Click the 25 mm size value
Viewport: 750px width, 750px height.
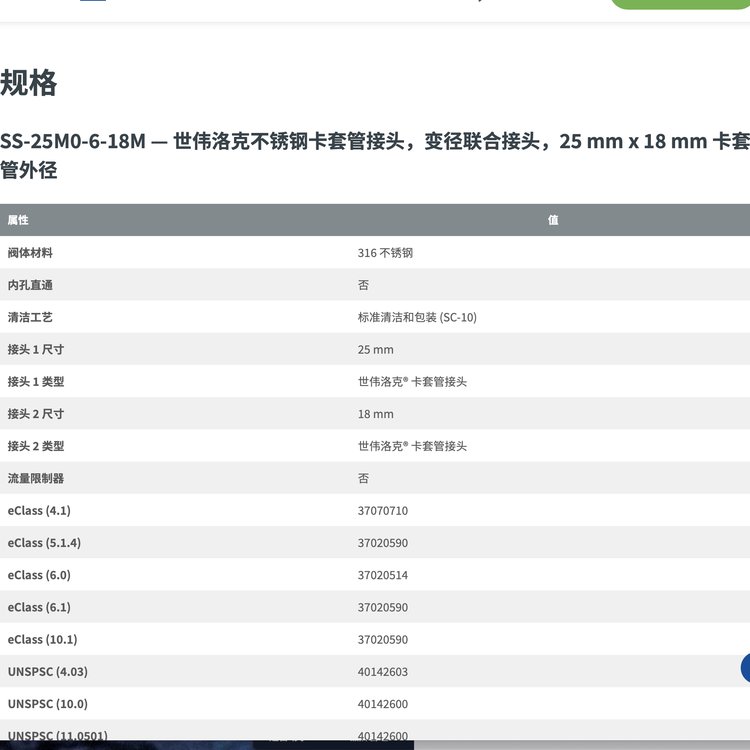pos(375,350)
